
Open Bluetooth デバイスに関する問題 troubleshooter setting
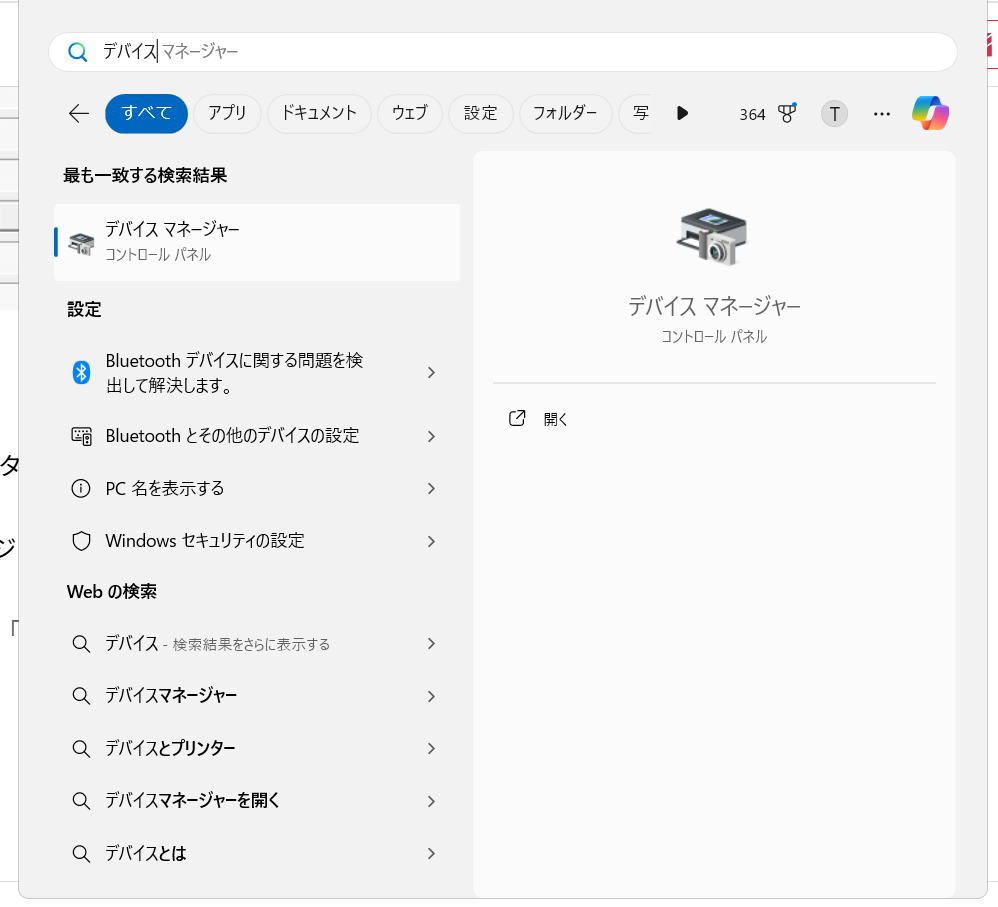click(x=257, y=372)
